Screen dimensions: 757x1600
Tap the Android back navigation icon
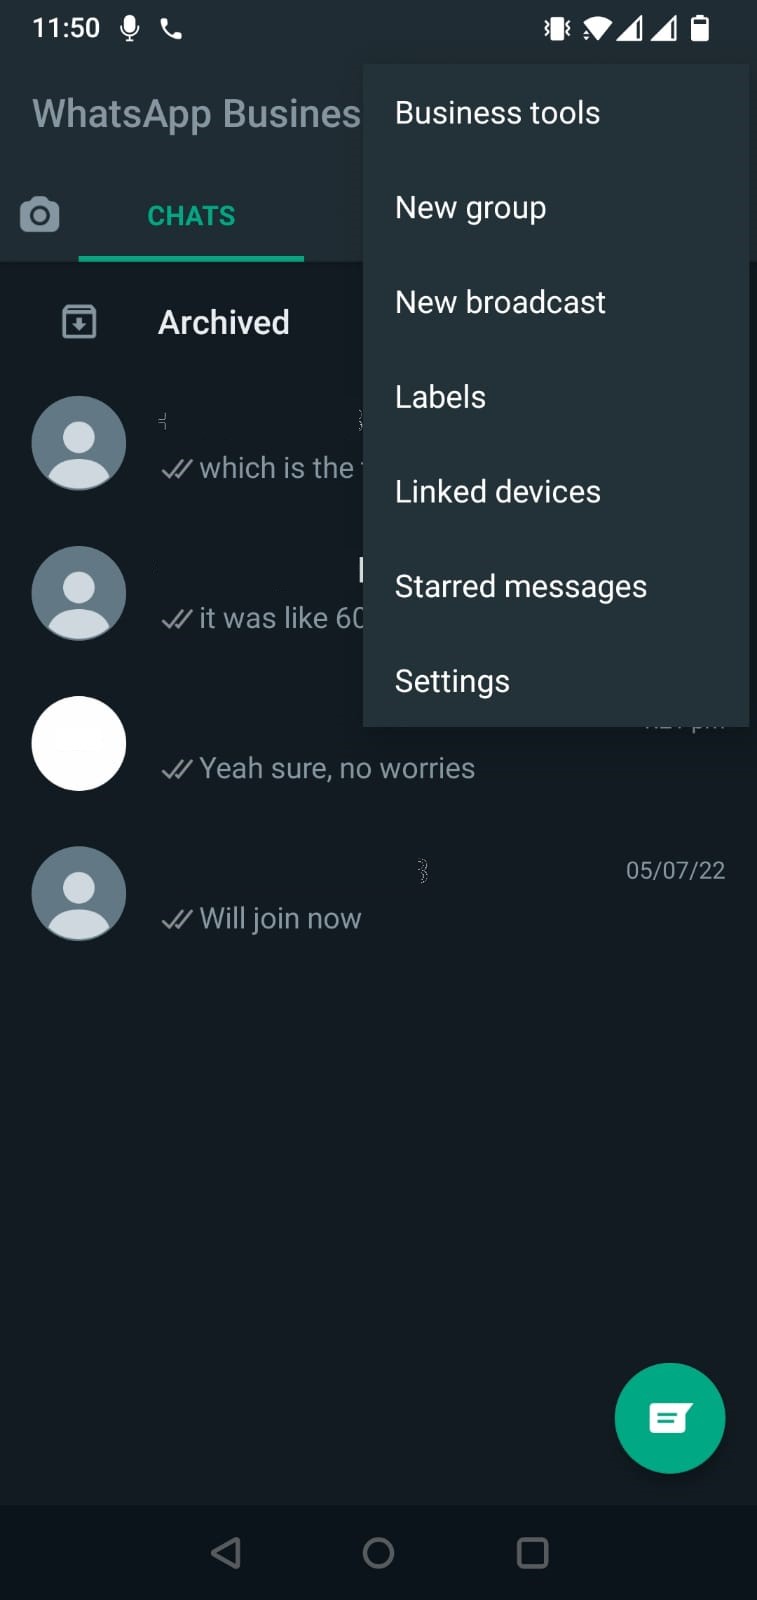point(226,1552)
